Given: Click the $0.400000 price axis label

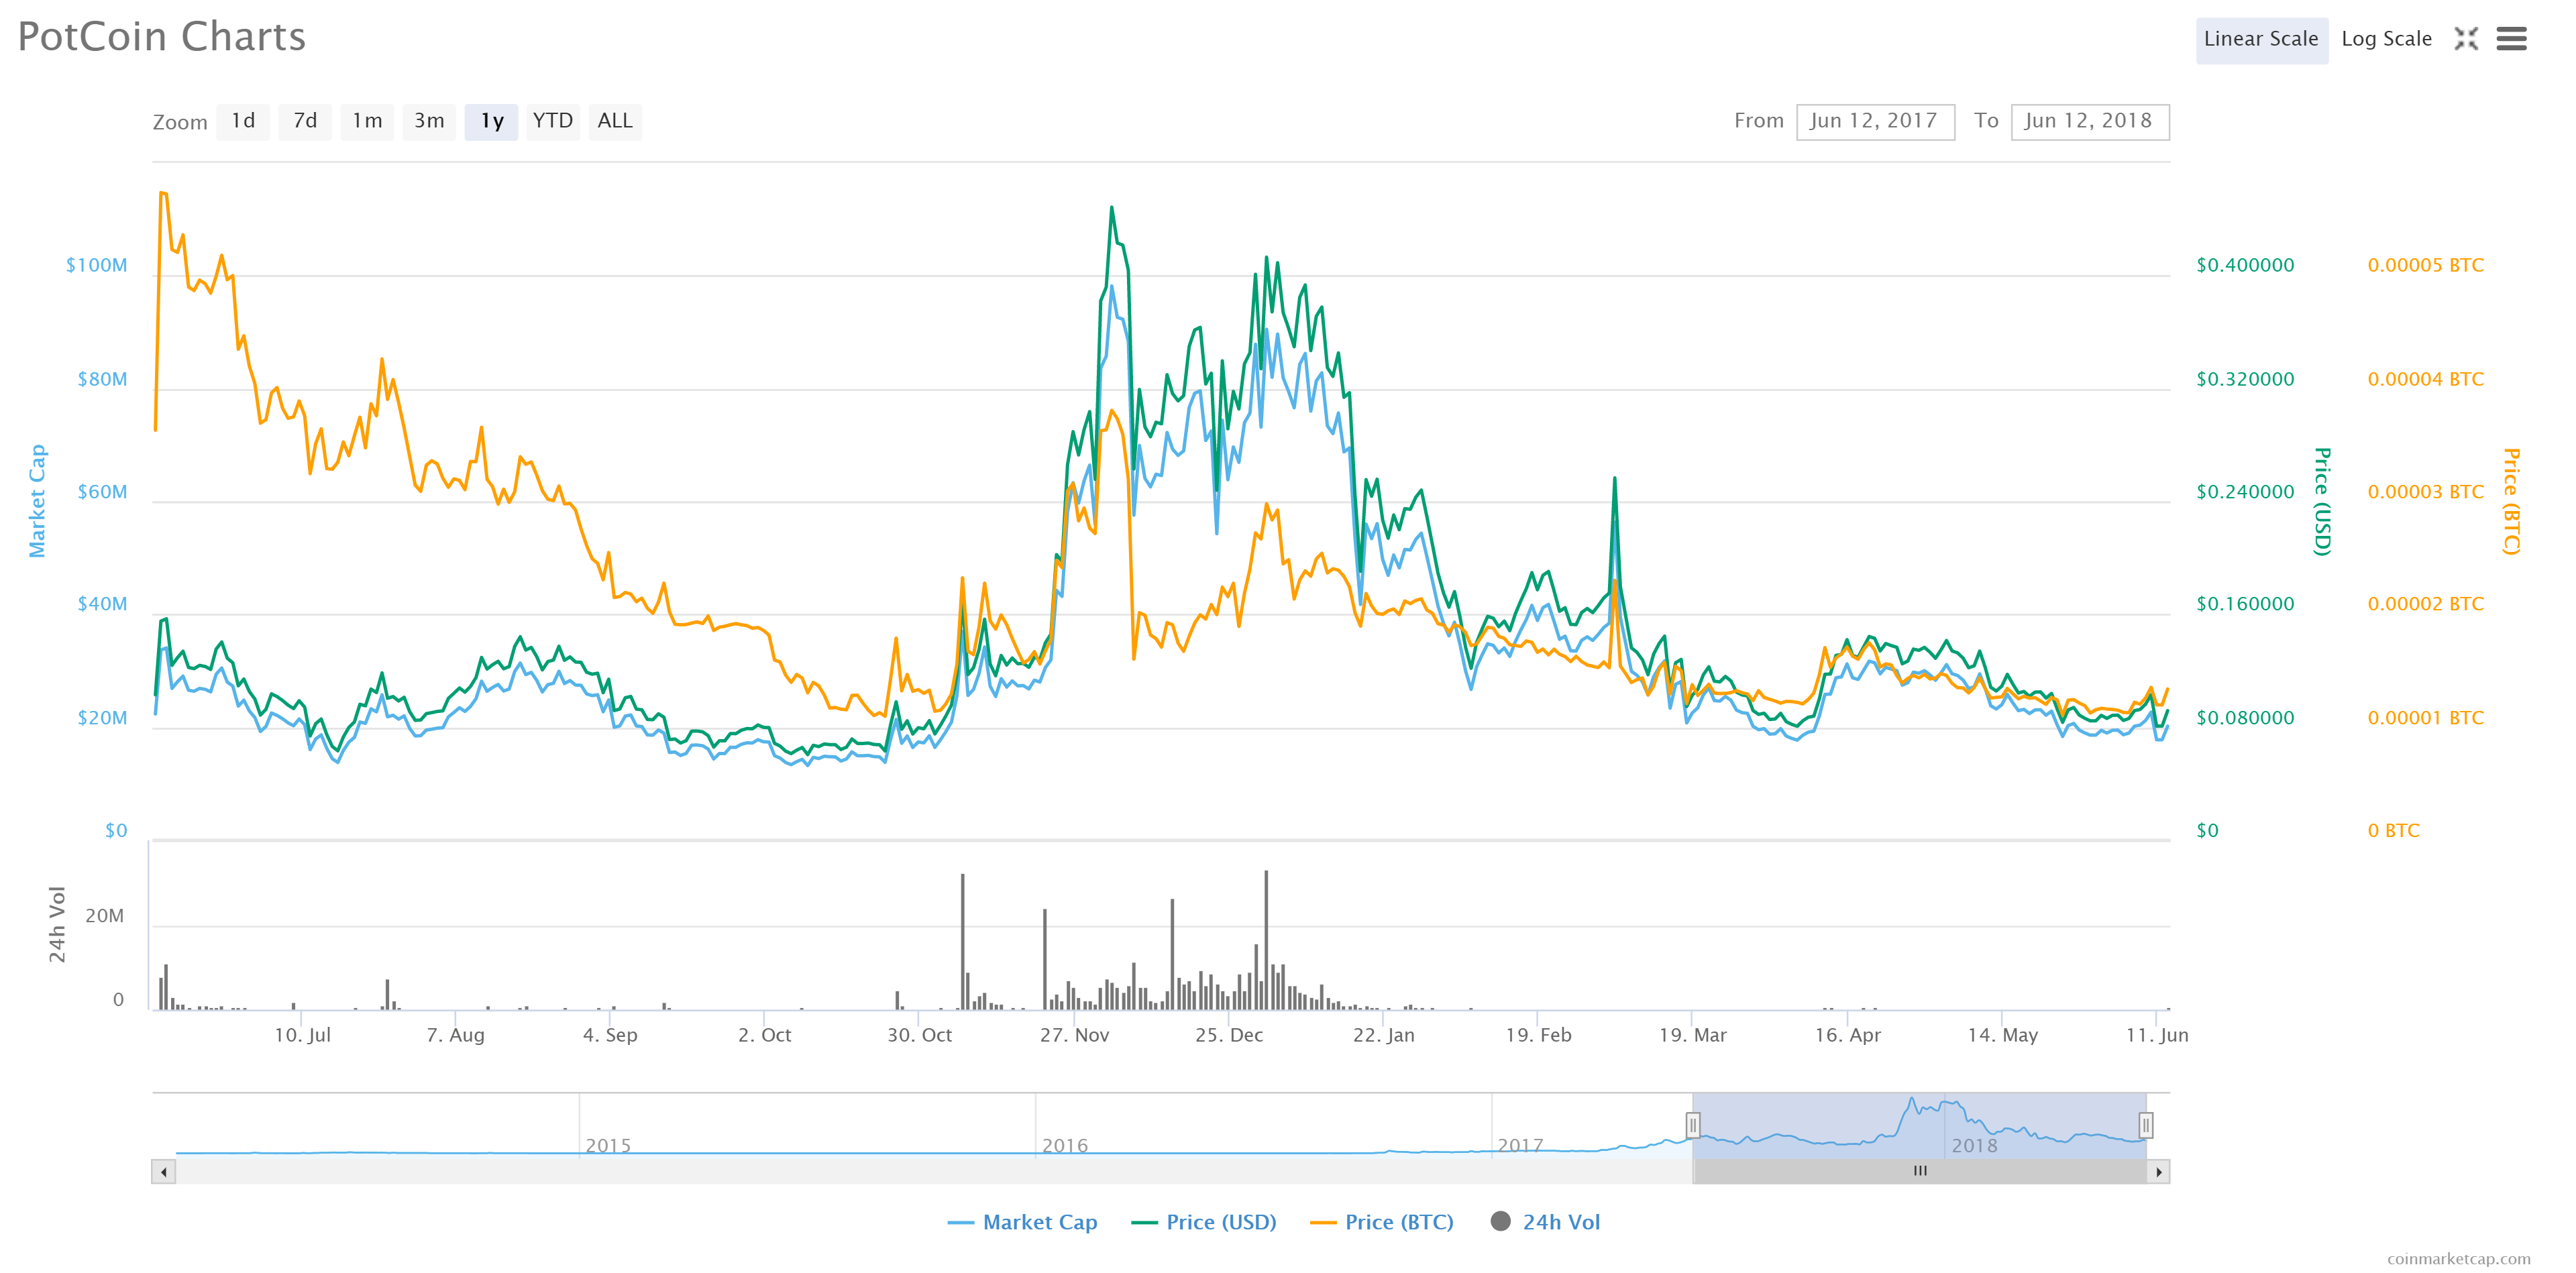Looking at the screenshot, I should (2245, 265).
